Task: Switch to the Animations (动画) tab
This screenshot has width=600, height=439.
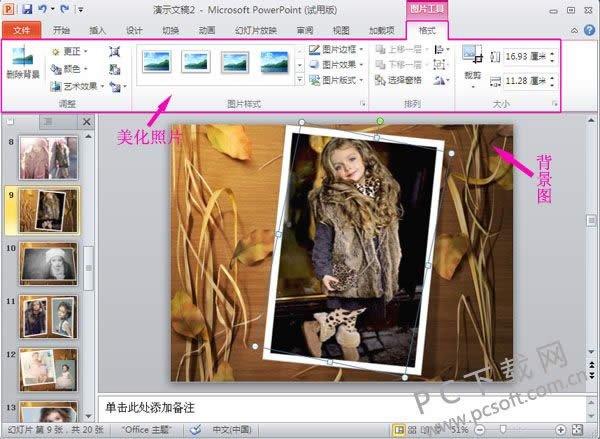Action: pos(206,31)
